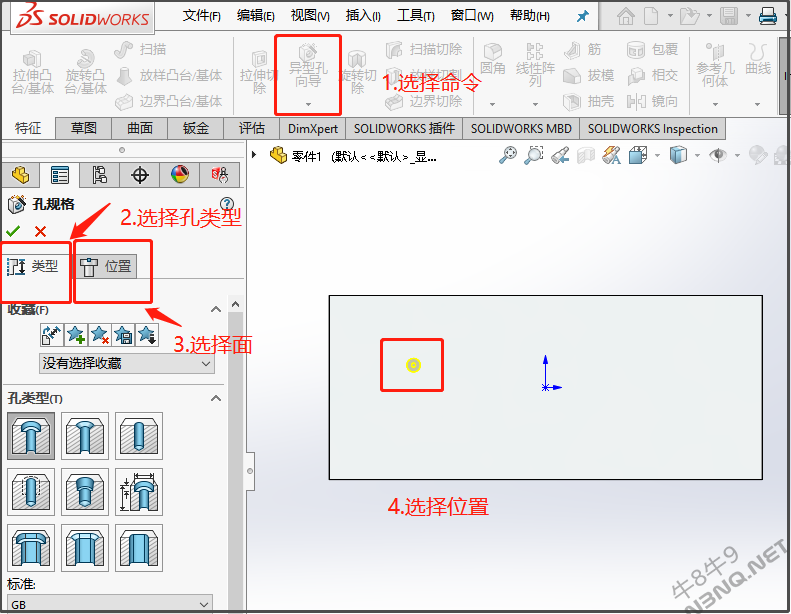Click the delete favorite star with X icon
Screen dimensions: 791x614
pos(99,334)
